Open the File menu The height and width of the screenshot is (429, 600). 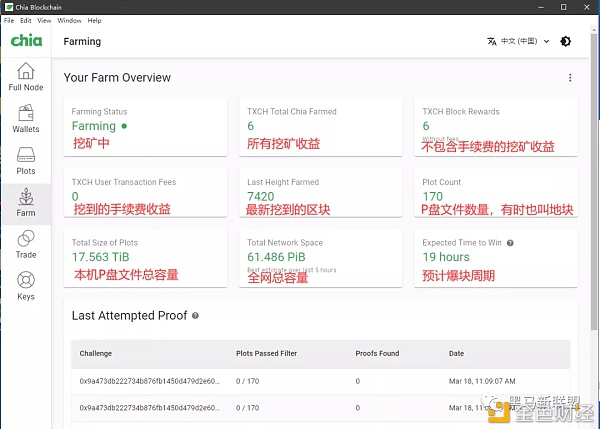(9, 21)
